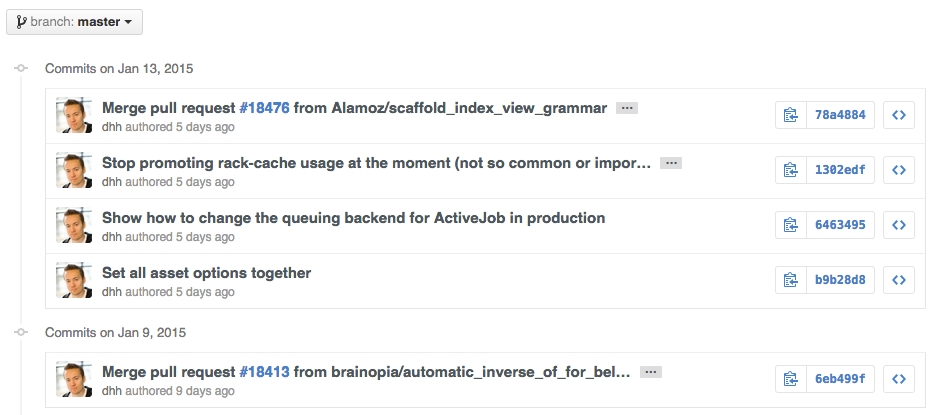Browse repository code at commit 78a4884
Viewport: 938px width, 415px height.
click(x=899, y=115)
